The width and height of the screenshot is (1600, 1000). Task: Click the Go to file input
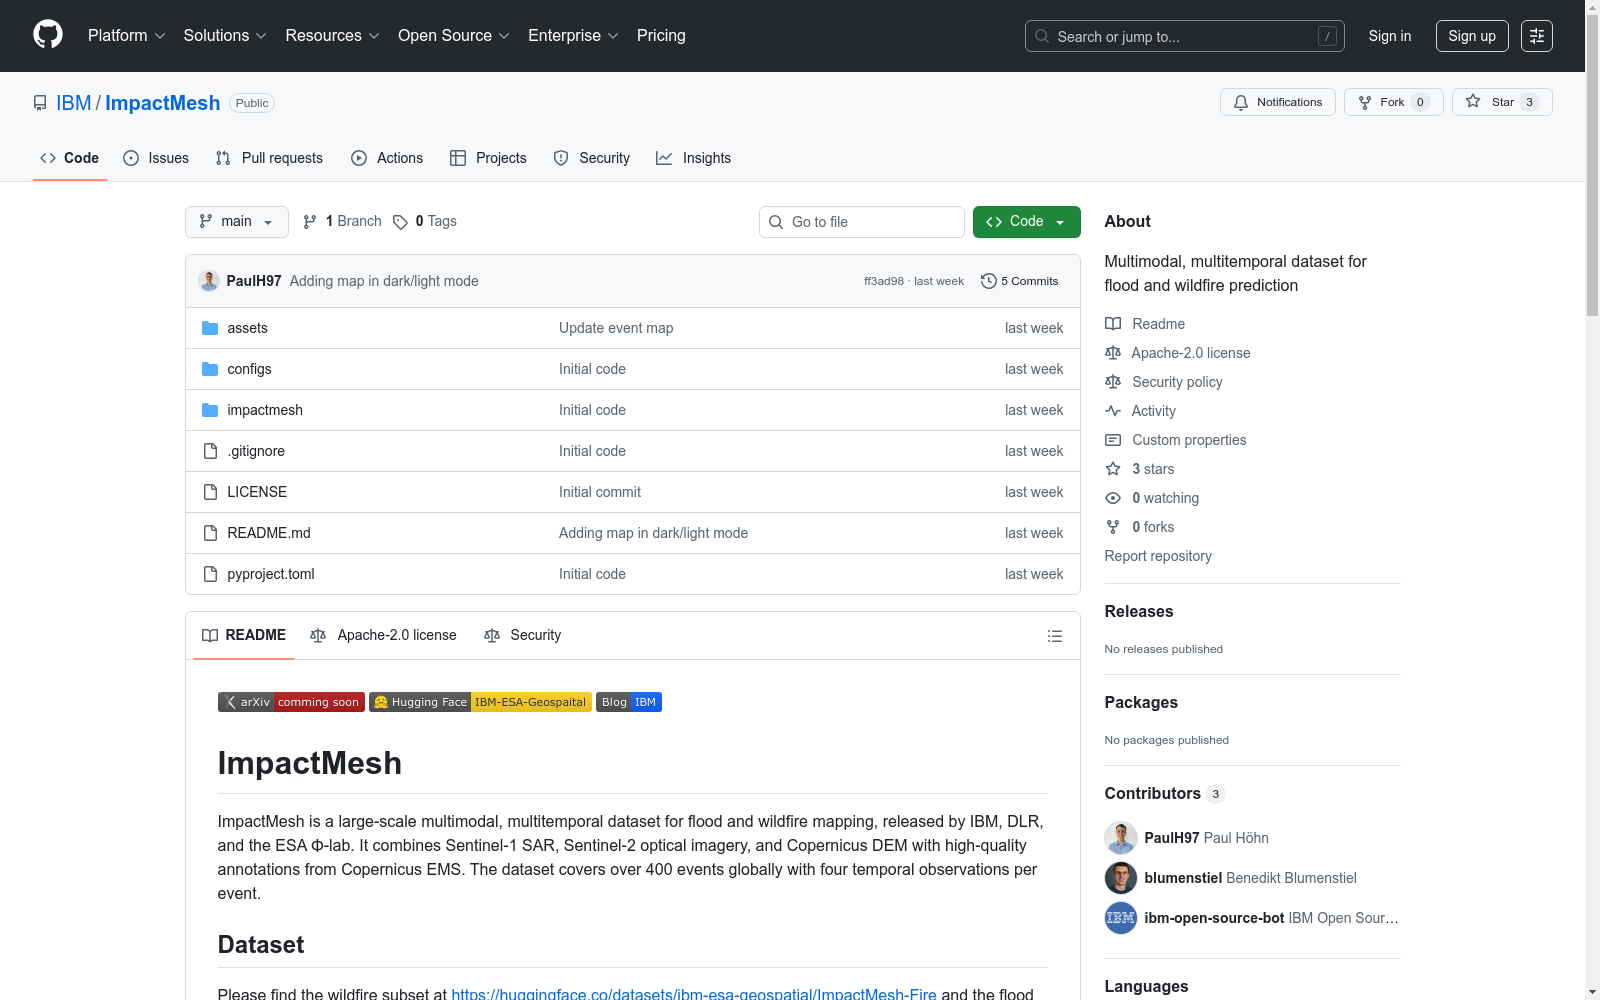pos(862,222)
